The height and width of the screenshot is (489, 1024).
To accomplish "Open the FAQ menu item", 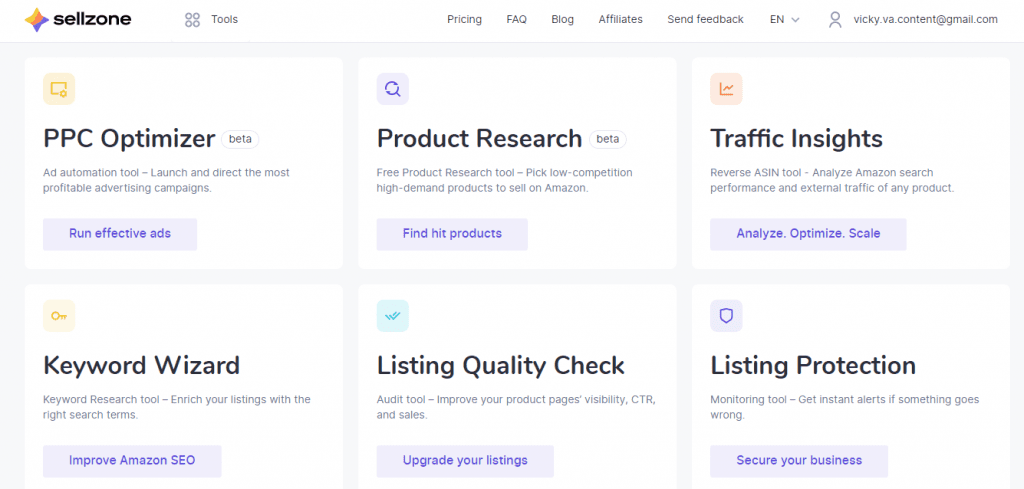I will (517, 20).
